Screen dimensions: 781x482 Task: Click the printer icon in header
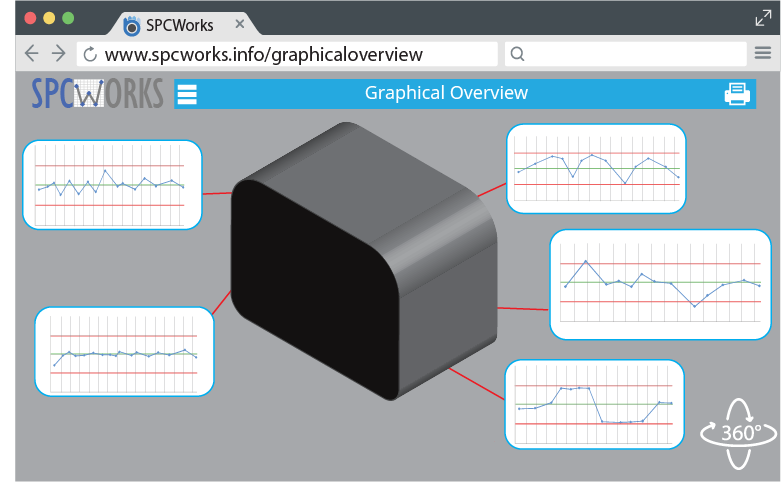(x=737, y=94)
